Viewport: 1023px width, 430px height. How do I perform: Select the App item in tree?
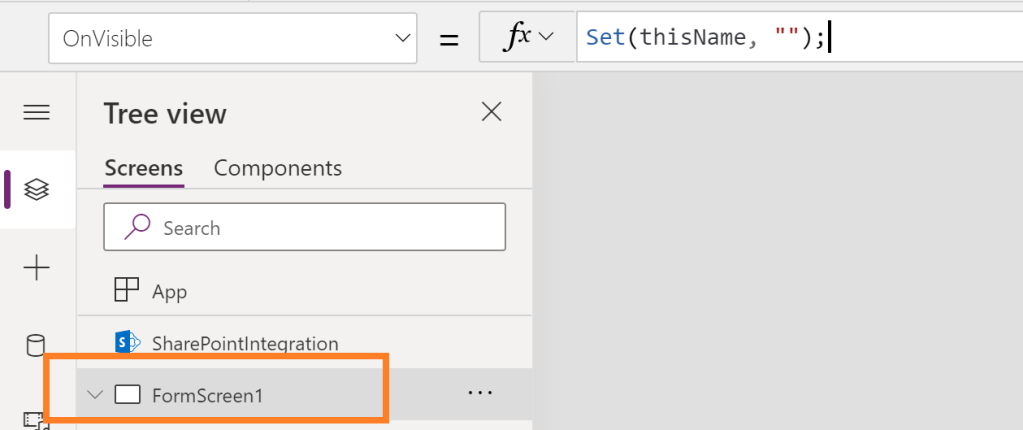pyautogui.click(x=169, y=292)
